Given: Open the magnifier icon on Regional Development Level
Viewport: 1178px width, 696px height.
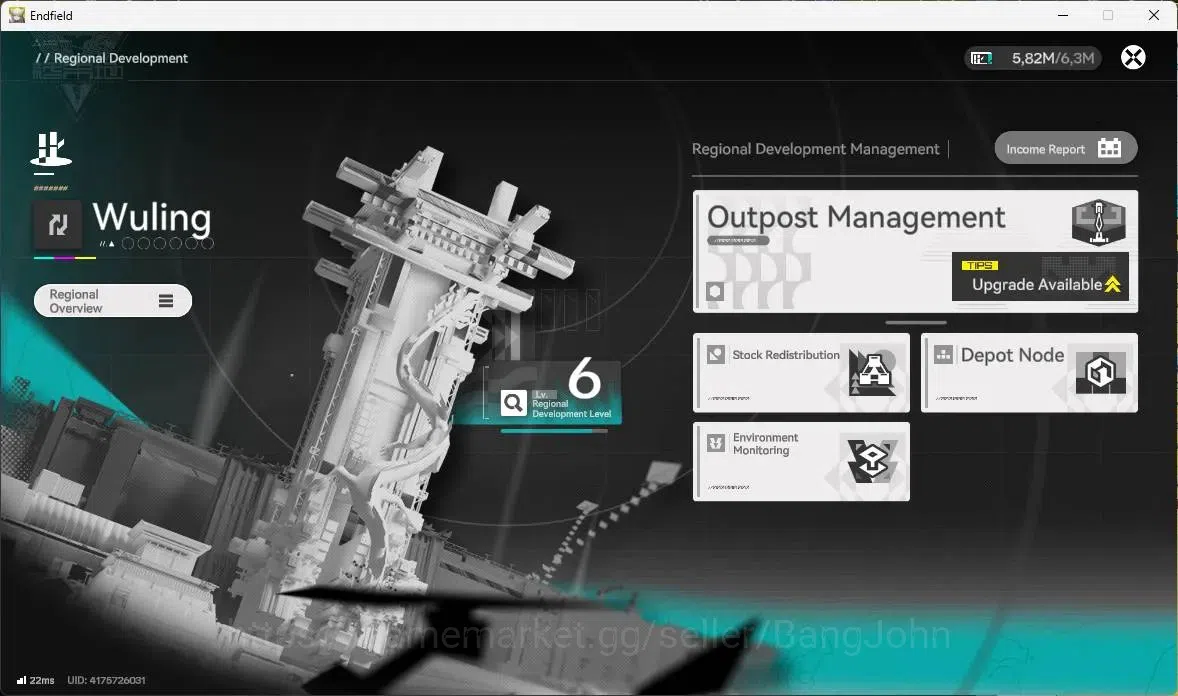Looking at the screenshot, I should [x=513, y=403].
